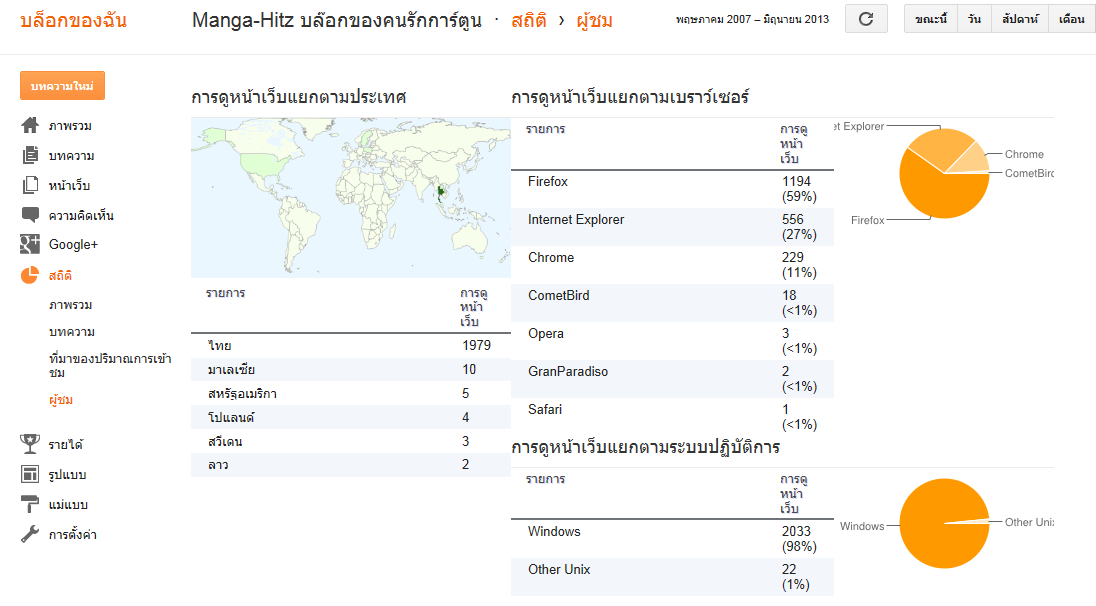
Task: Click the layout icon beside รูปแบบ
Action: (x=30, y=474)
